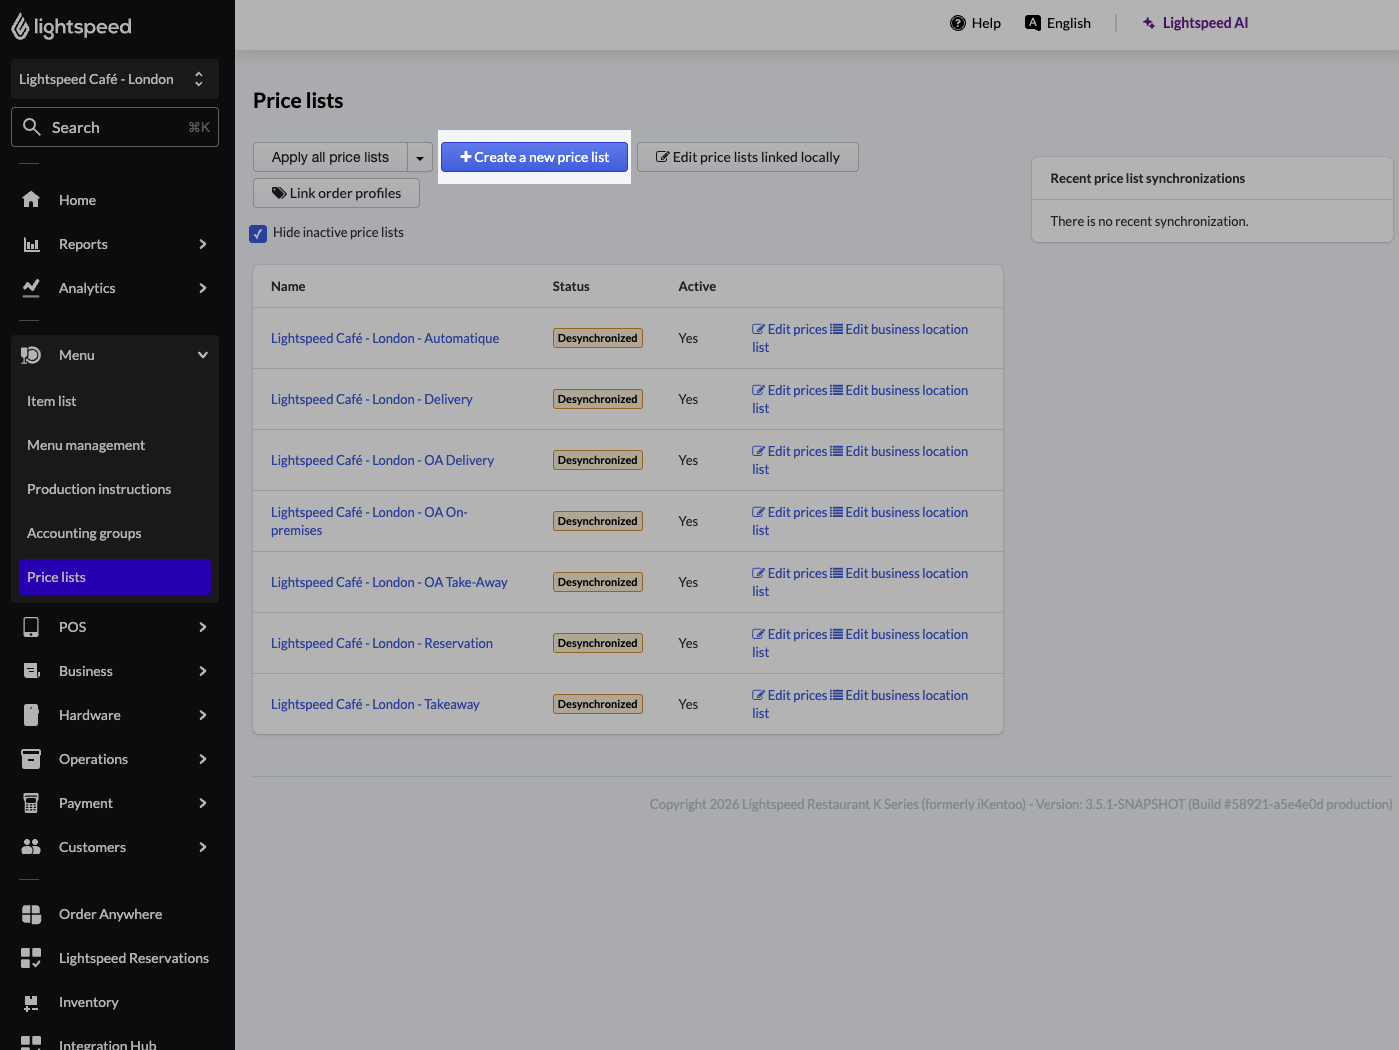Image resolution: width=1399 pixels, height=1050 pixels.
Task: Click the sidebar Search field
Action: pos(115,127)
